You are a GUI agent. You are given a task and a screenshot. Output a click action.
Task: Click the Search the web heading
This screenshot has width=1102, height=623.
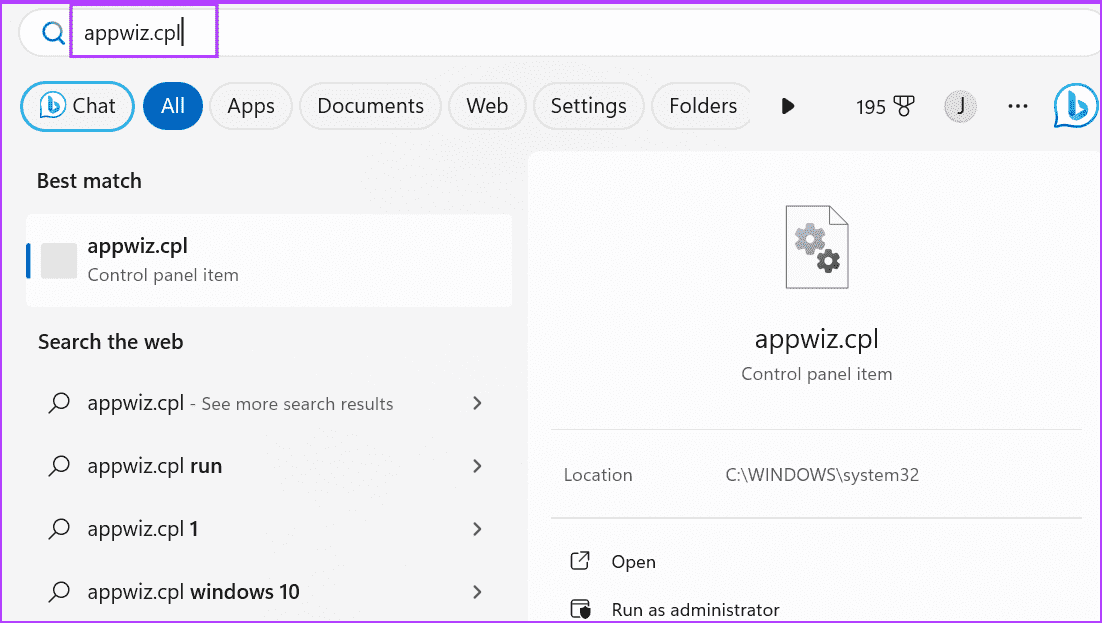point(110,342)
